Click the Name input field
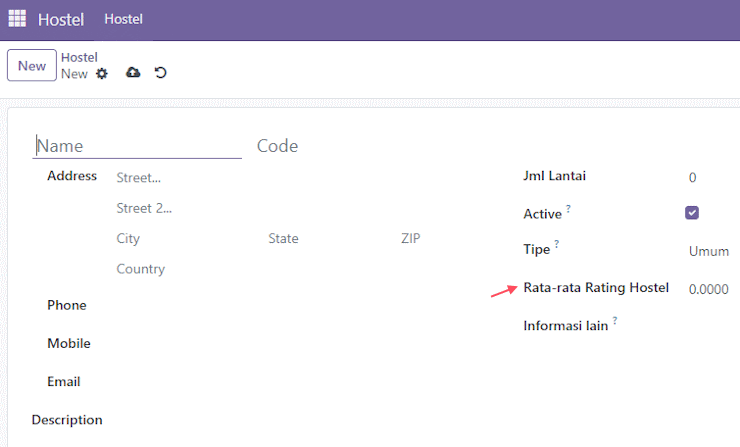 (137, 146)
